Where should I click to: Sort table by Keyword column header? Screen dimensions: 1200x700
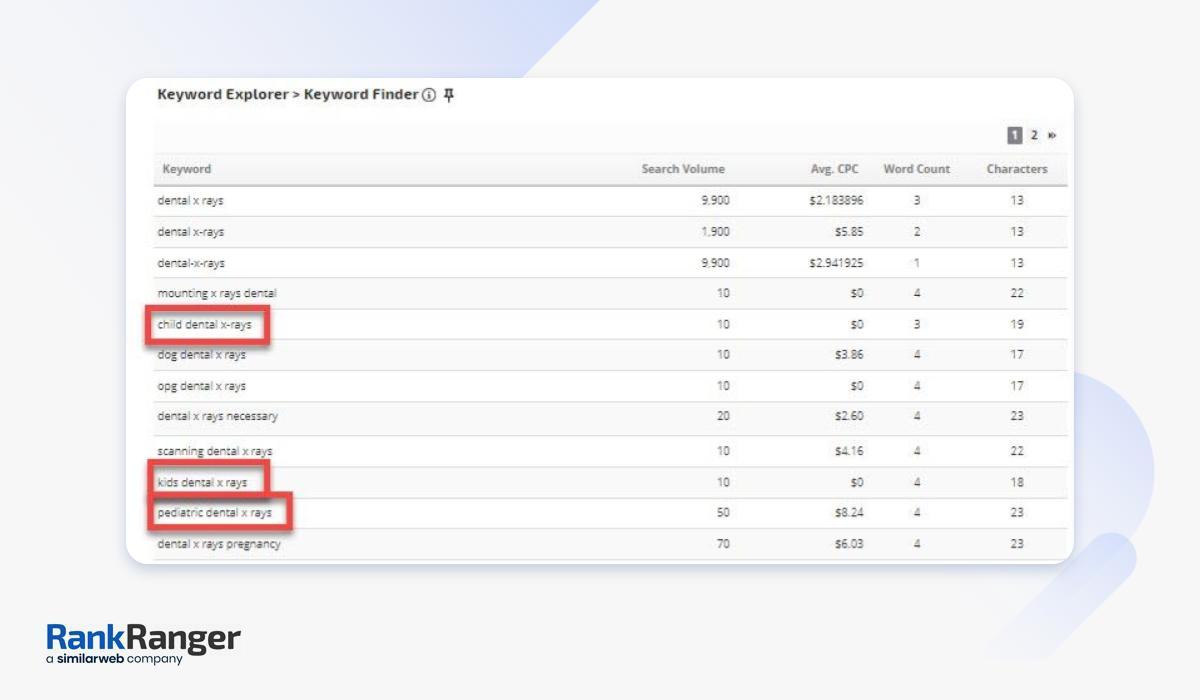point(187,169)
